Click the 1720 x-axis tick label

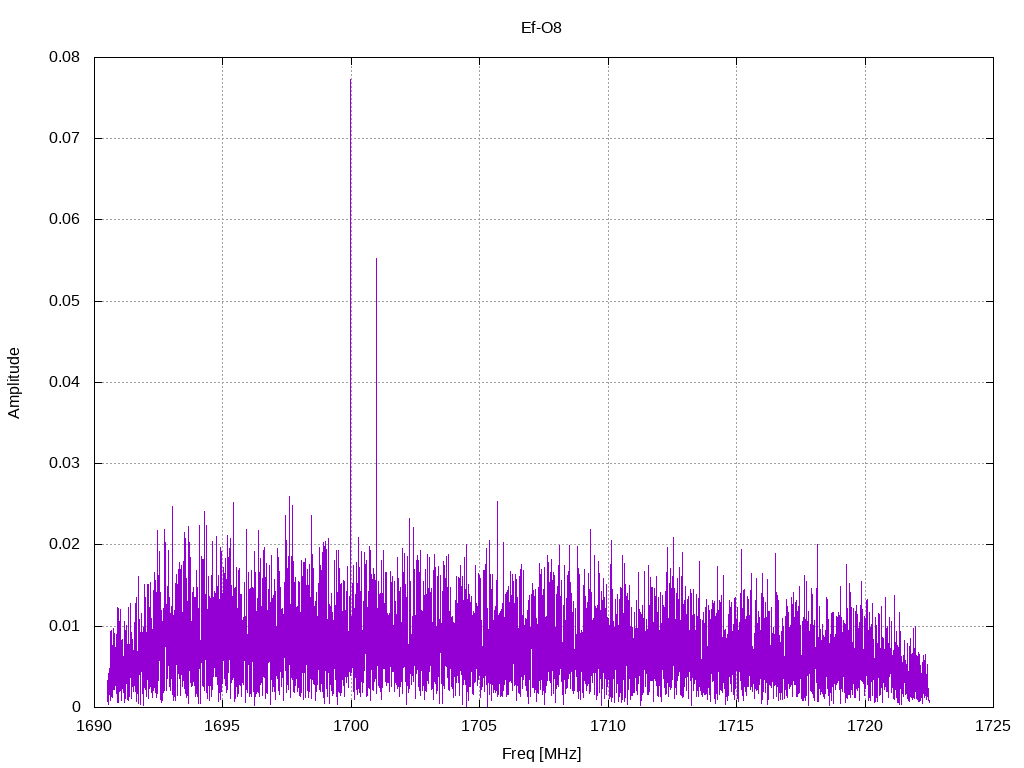click(x=865, y=726)
